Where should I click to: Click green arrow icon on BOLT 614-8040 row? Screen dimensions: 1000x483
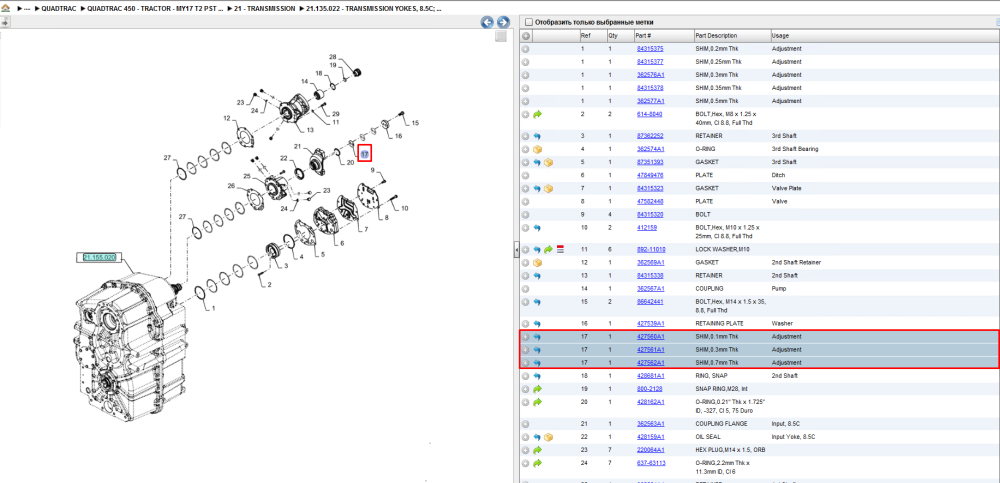click(537, 115)
